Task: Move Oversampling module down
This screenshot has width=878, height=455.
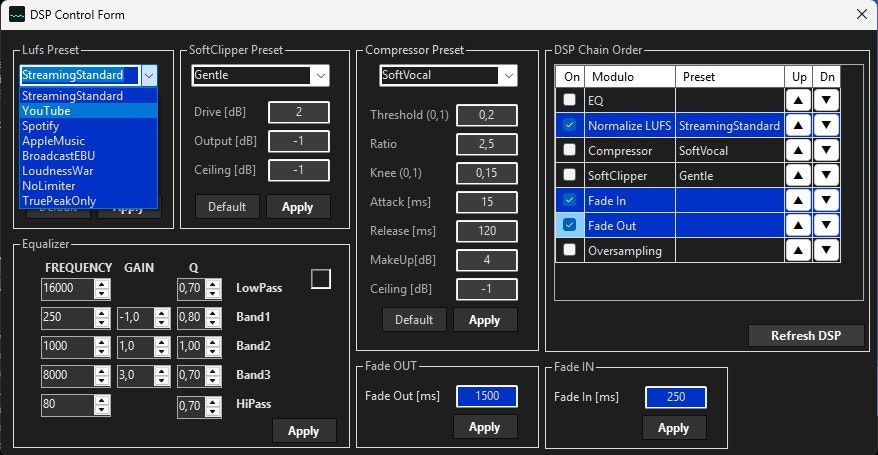Action: [x=826, y=250]
